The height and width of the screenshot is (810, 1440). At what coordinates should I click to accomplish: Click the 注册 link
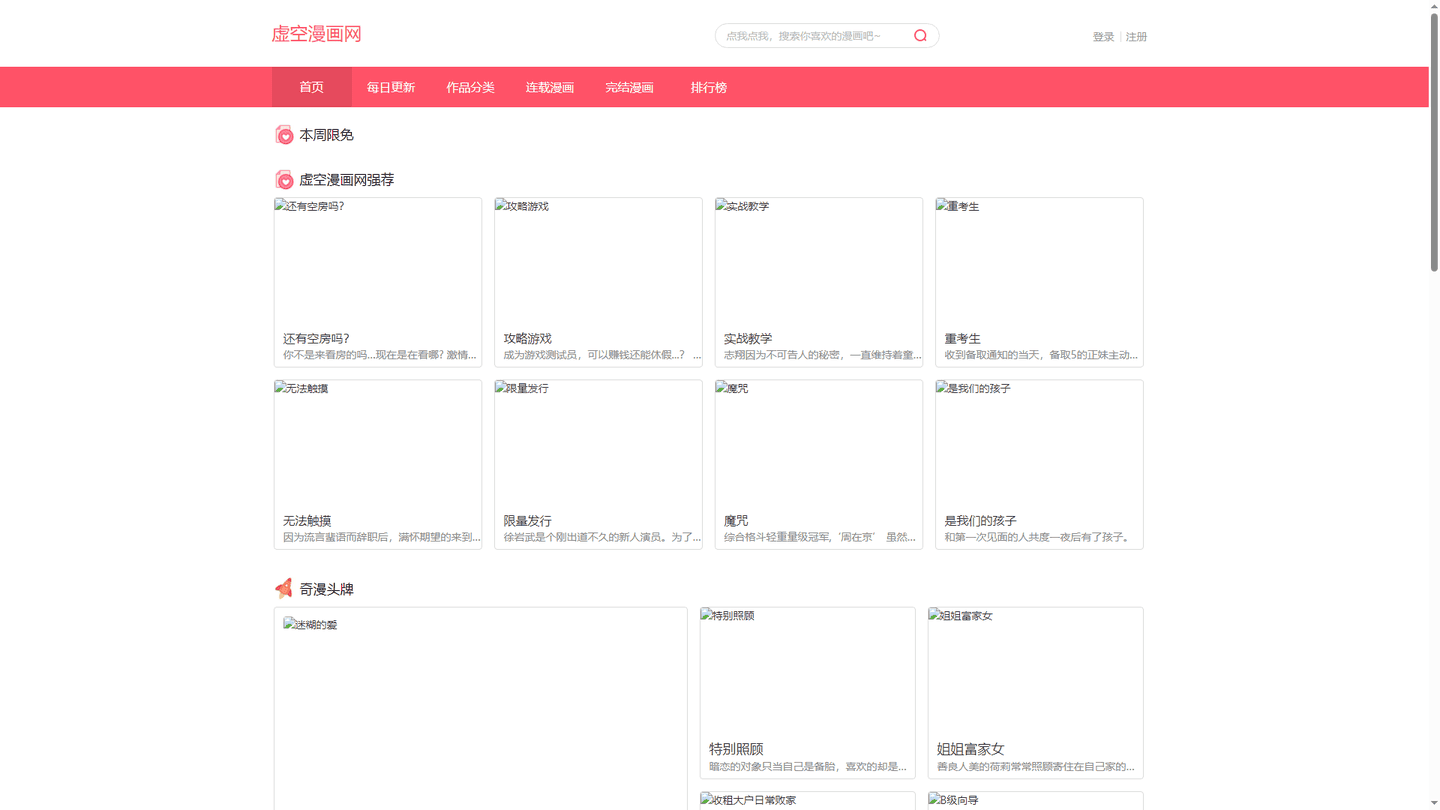[1136, 37]
